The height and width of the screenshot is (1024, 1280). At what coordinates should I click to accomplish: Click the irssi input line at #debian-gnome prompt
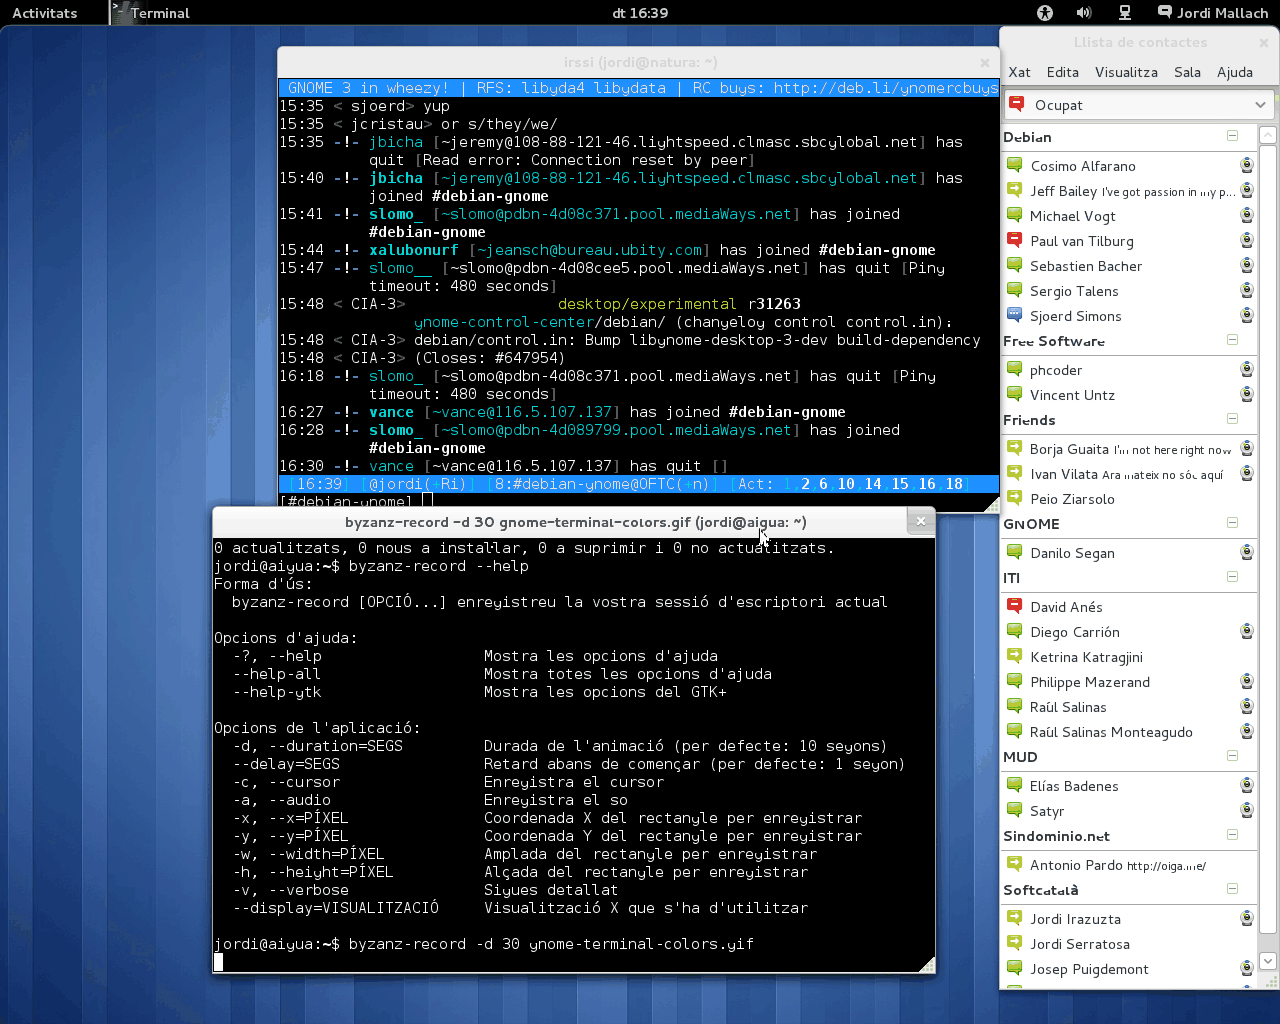click(640, 501)
